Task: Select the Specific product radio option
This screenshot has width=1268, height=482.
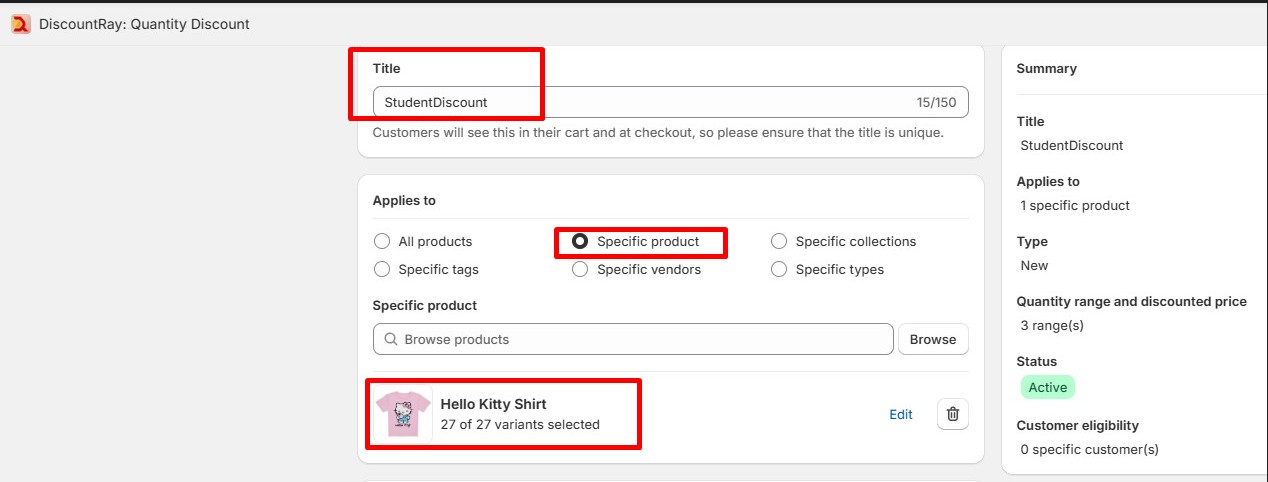Action: 580,241
